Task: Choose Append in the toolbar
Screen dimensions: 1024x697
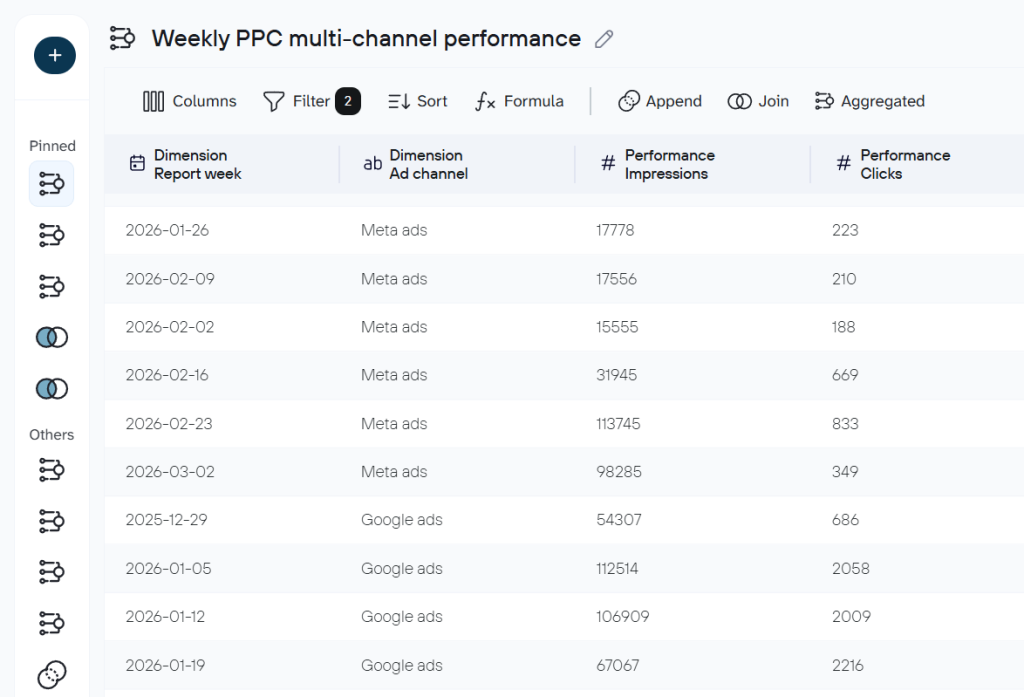Action: click(660, 101)
